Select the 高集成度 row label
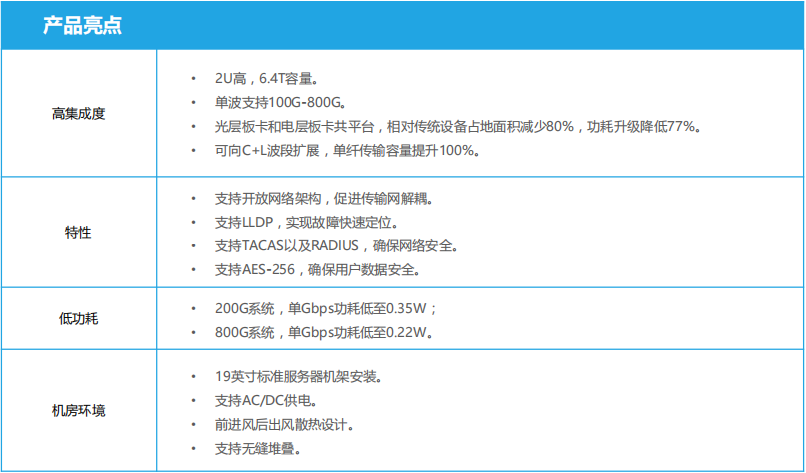Image resolution: width=806 pixels, height=473 pixels. [x=78, y=113]
